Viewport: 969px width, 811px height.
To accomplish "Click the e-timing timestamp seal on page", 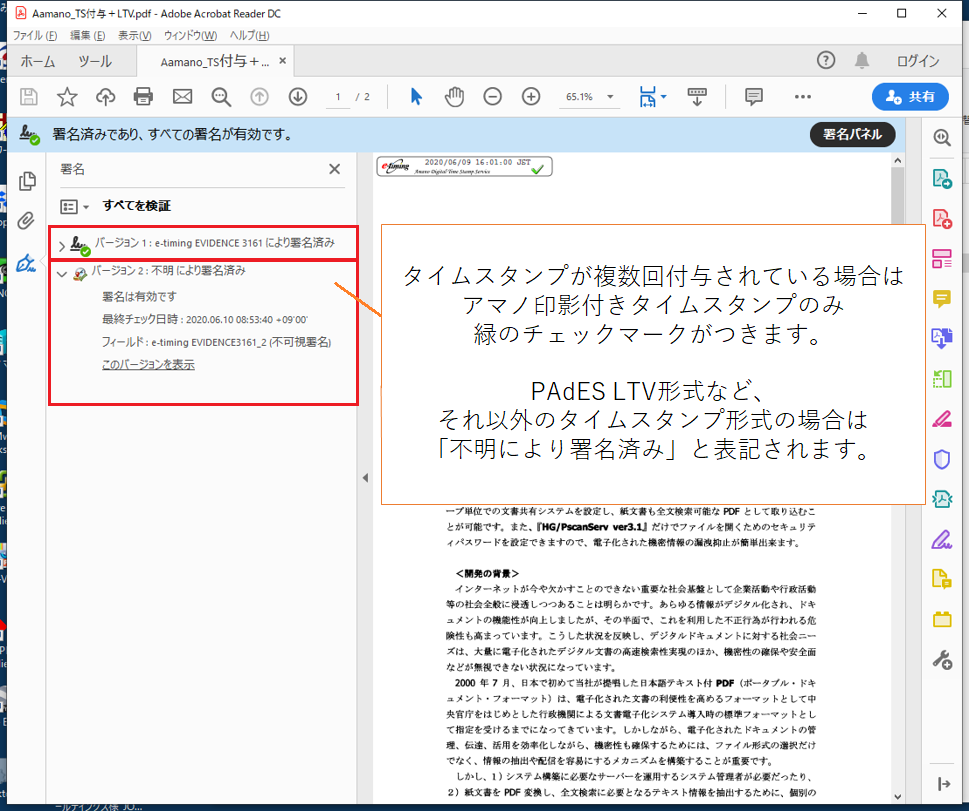I will tap(464, 166).
